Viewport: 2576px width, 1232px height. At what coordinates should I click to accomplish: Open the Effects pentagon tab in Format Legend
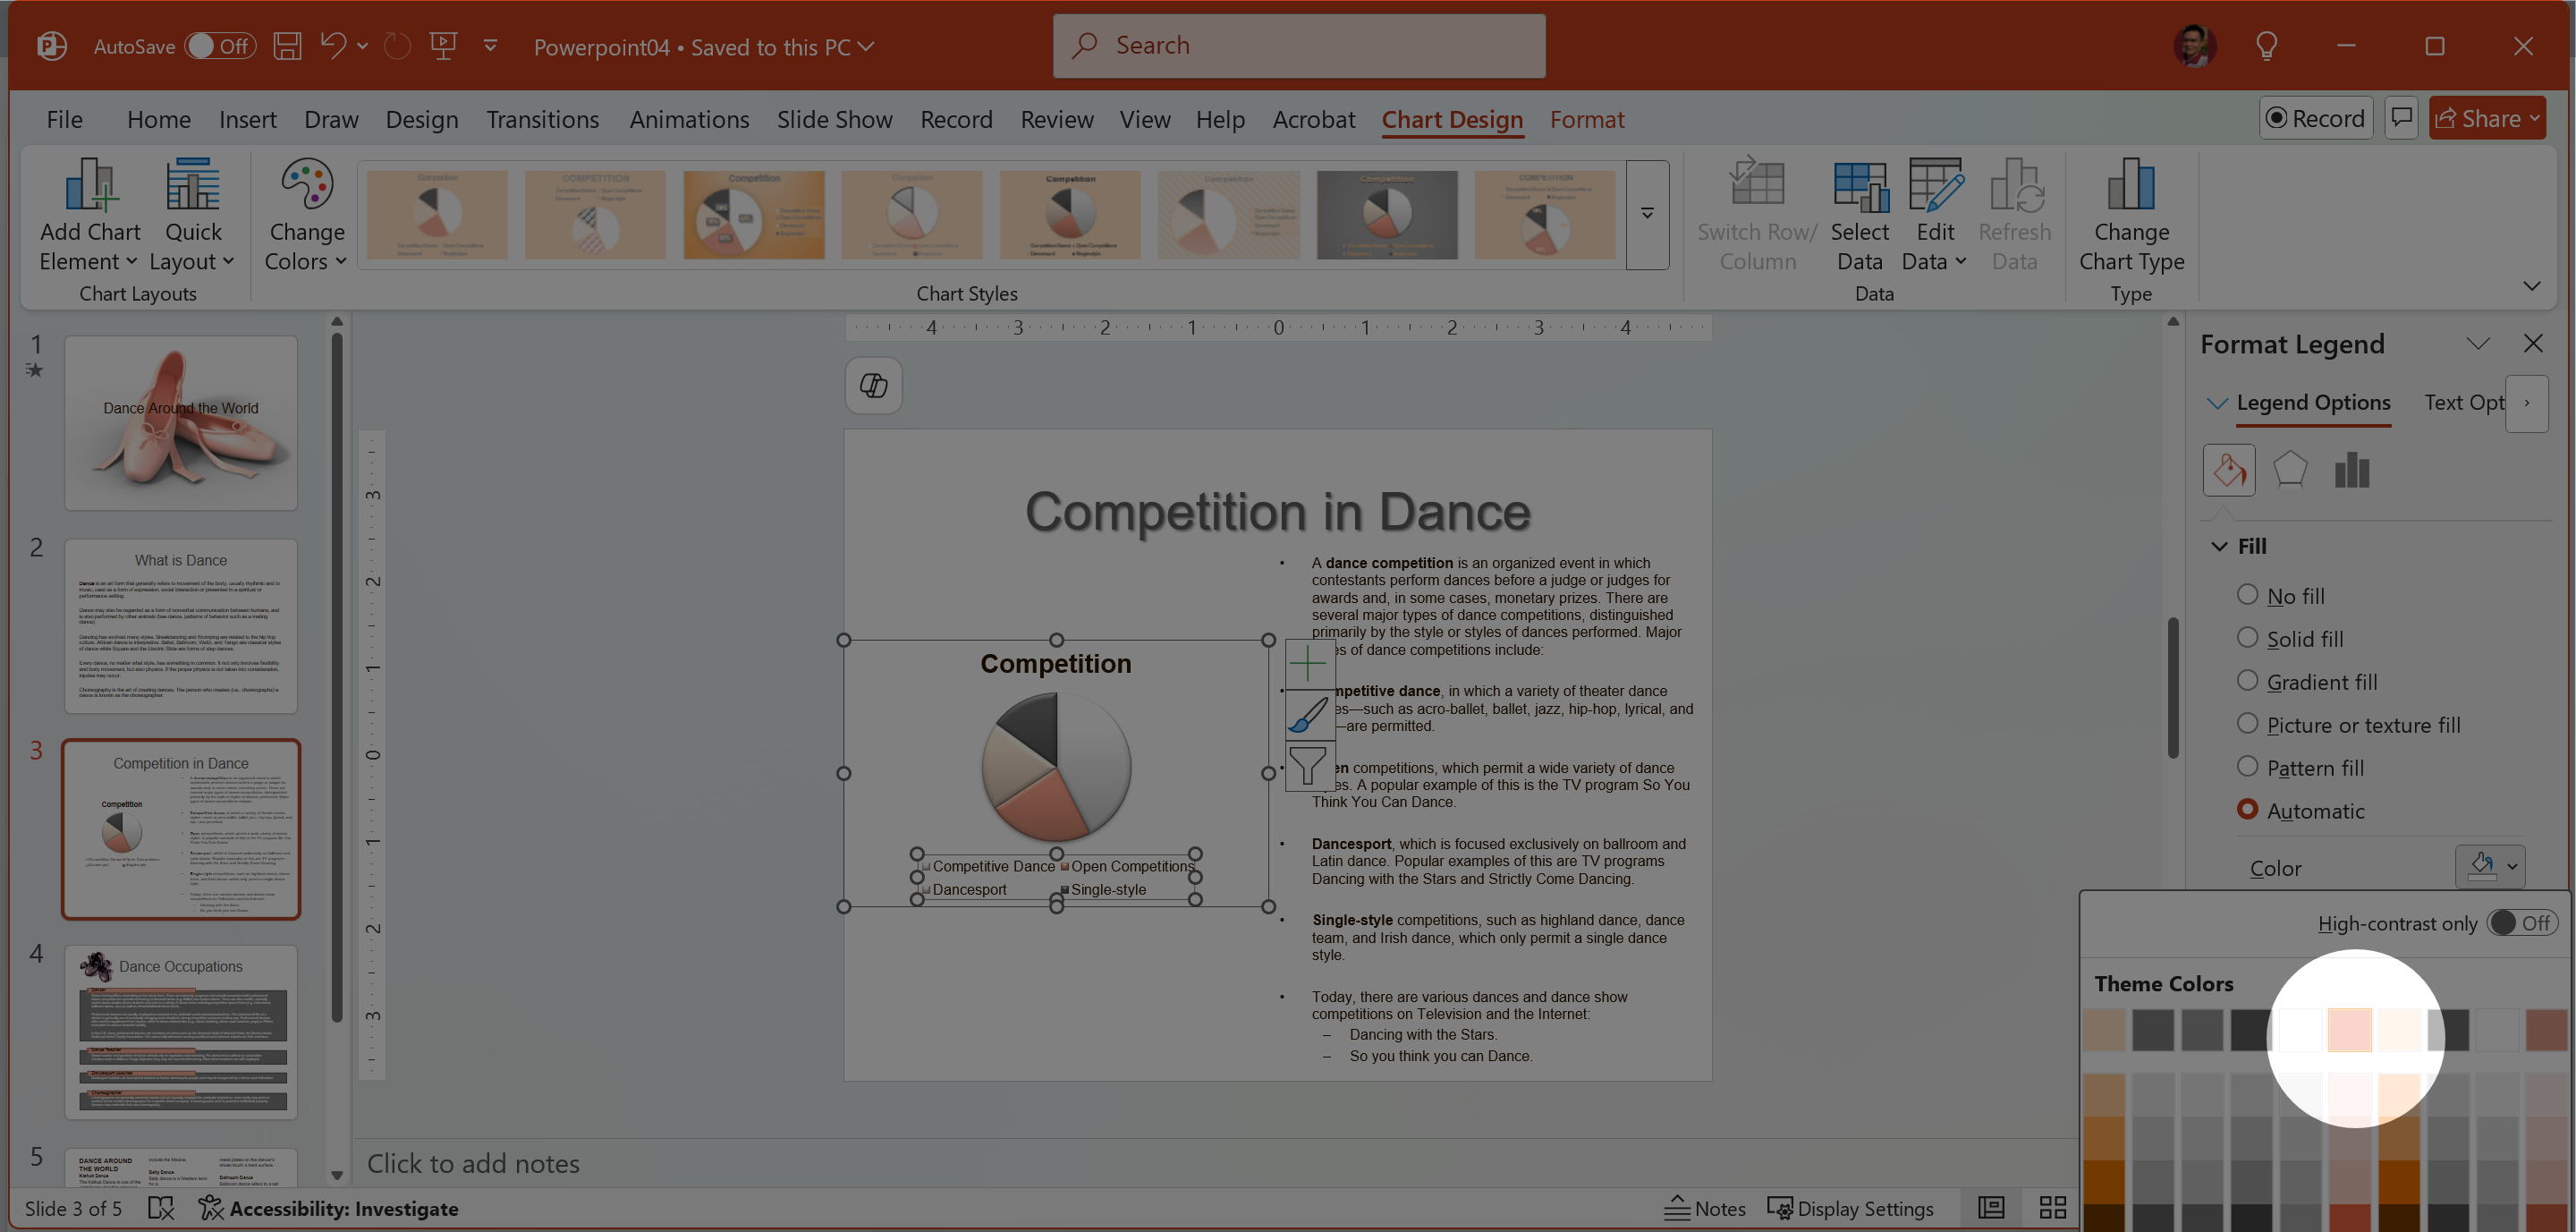[2290, 469]
